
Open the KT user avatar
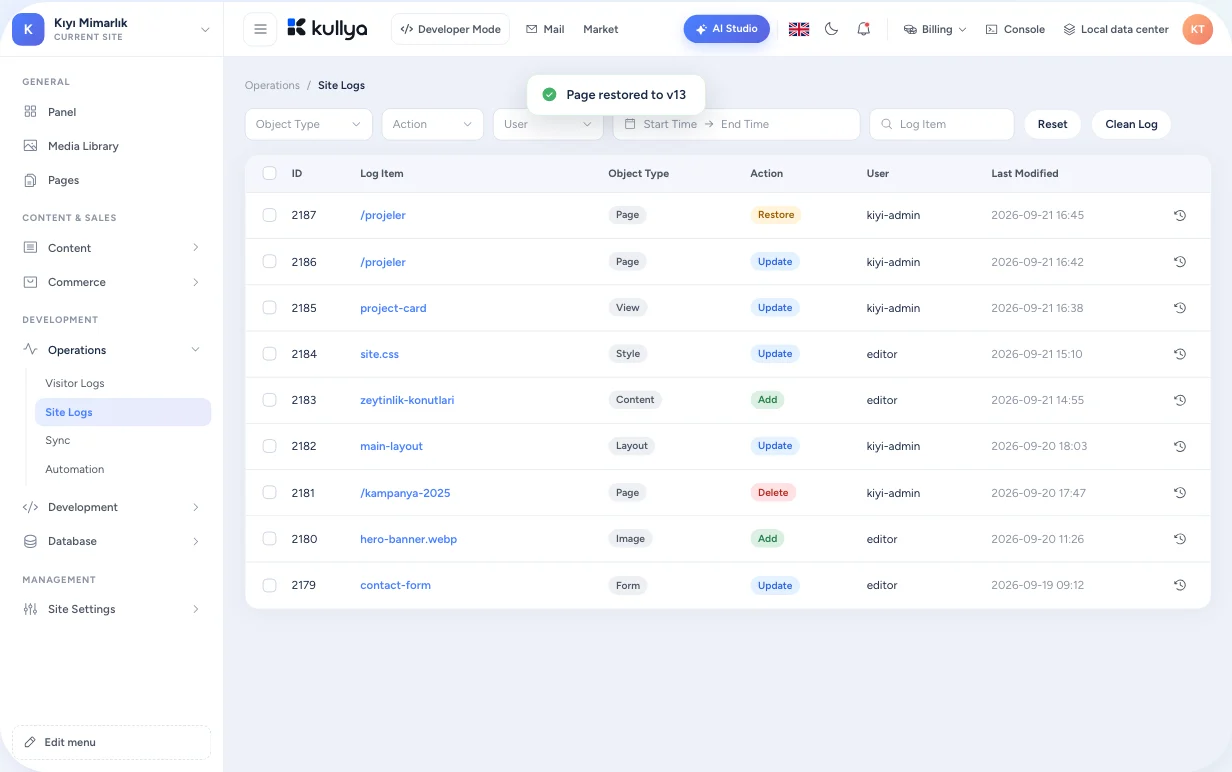pos(1197,29)
